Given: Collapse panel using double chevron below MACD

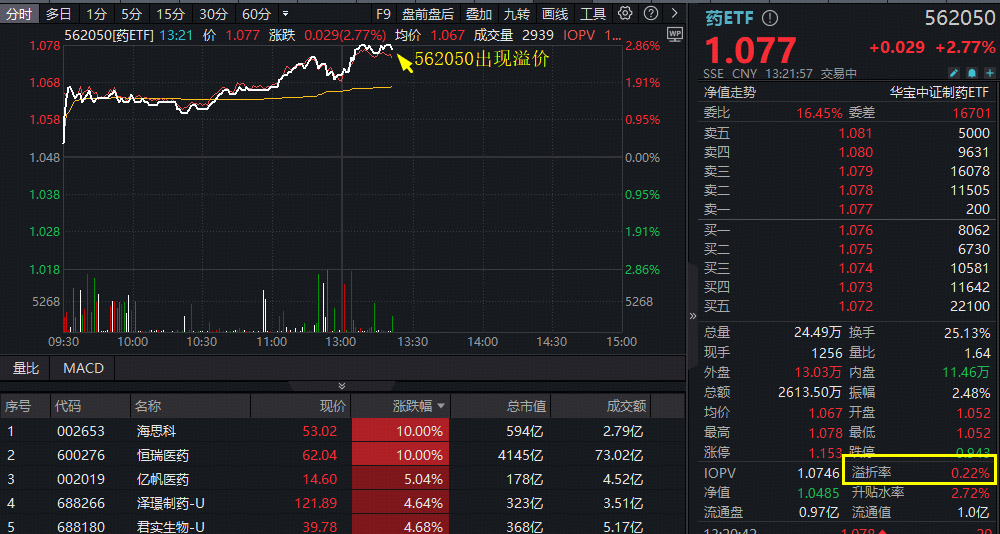Looking at the screenshot, I should pos(342,385).
